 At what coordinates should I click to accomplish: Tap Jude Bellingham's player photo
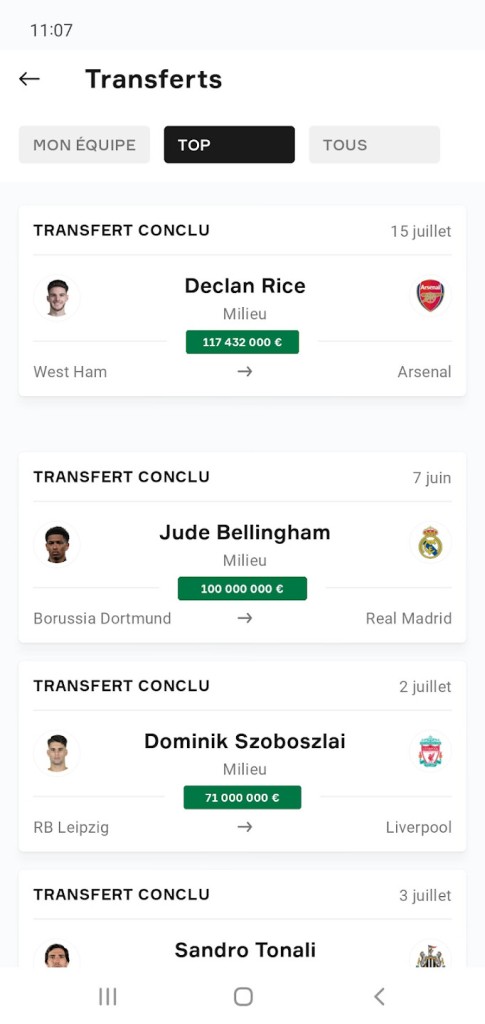click(57, 544)
